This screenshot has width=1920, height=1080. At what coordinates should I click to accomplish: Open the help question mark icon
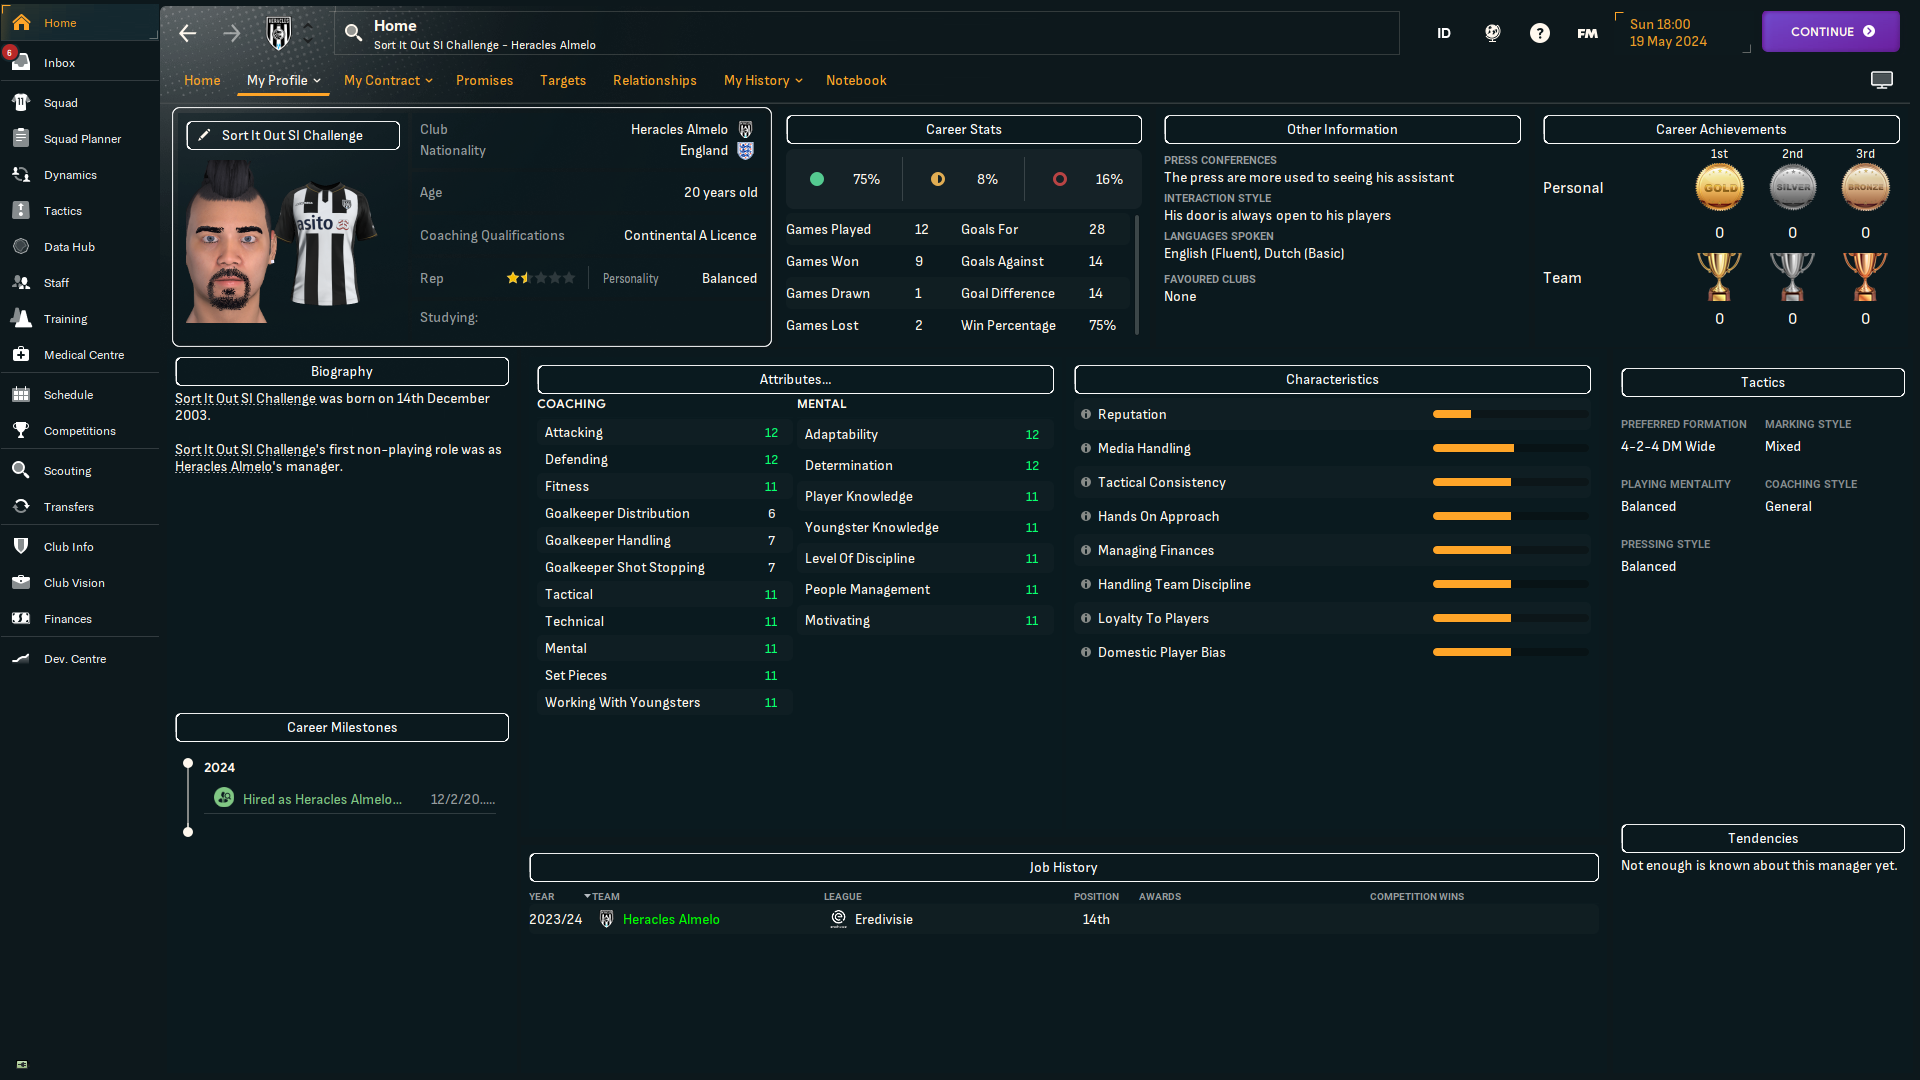coord(1540,33)
